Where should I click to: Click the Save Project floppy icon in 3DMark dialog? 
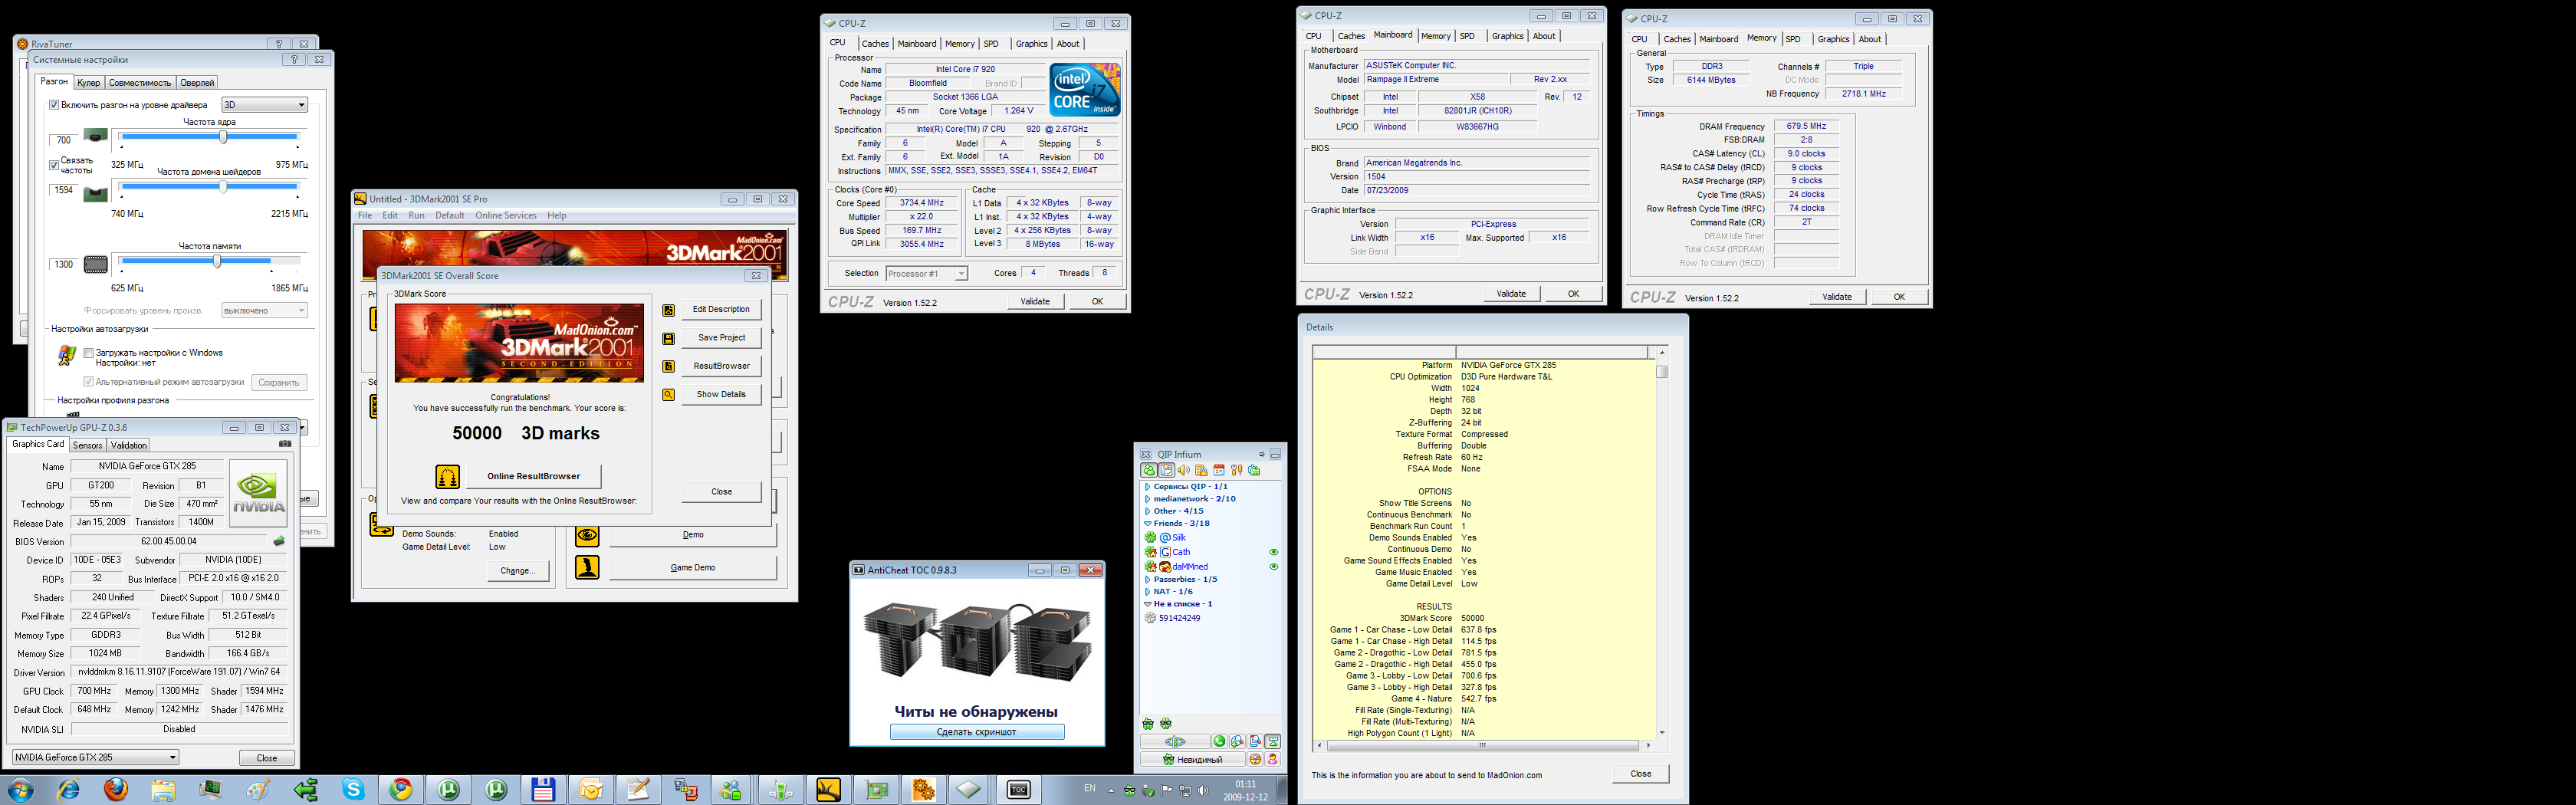tap(668, 338)
